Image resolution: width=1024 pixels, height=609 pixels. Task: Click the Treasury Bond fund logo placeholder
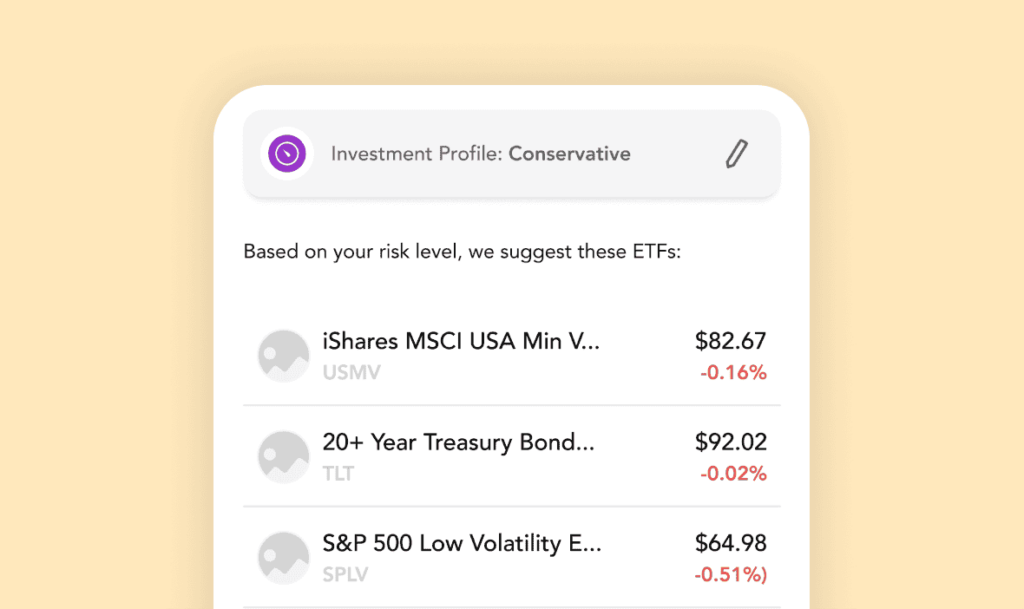283,456
